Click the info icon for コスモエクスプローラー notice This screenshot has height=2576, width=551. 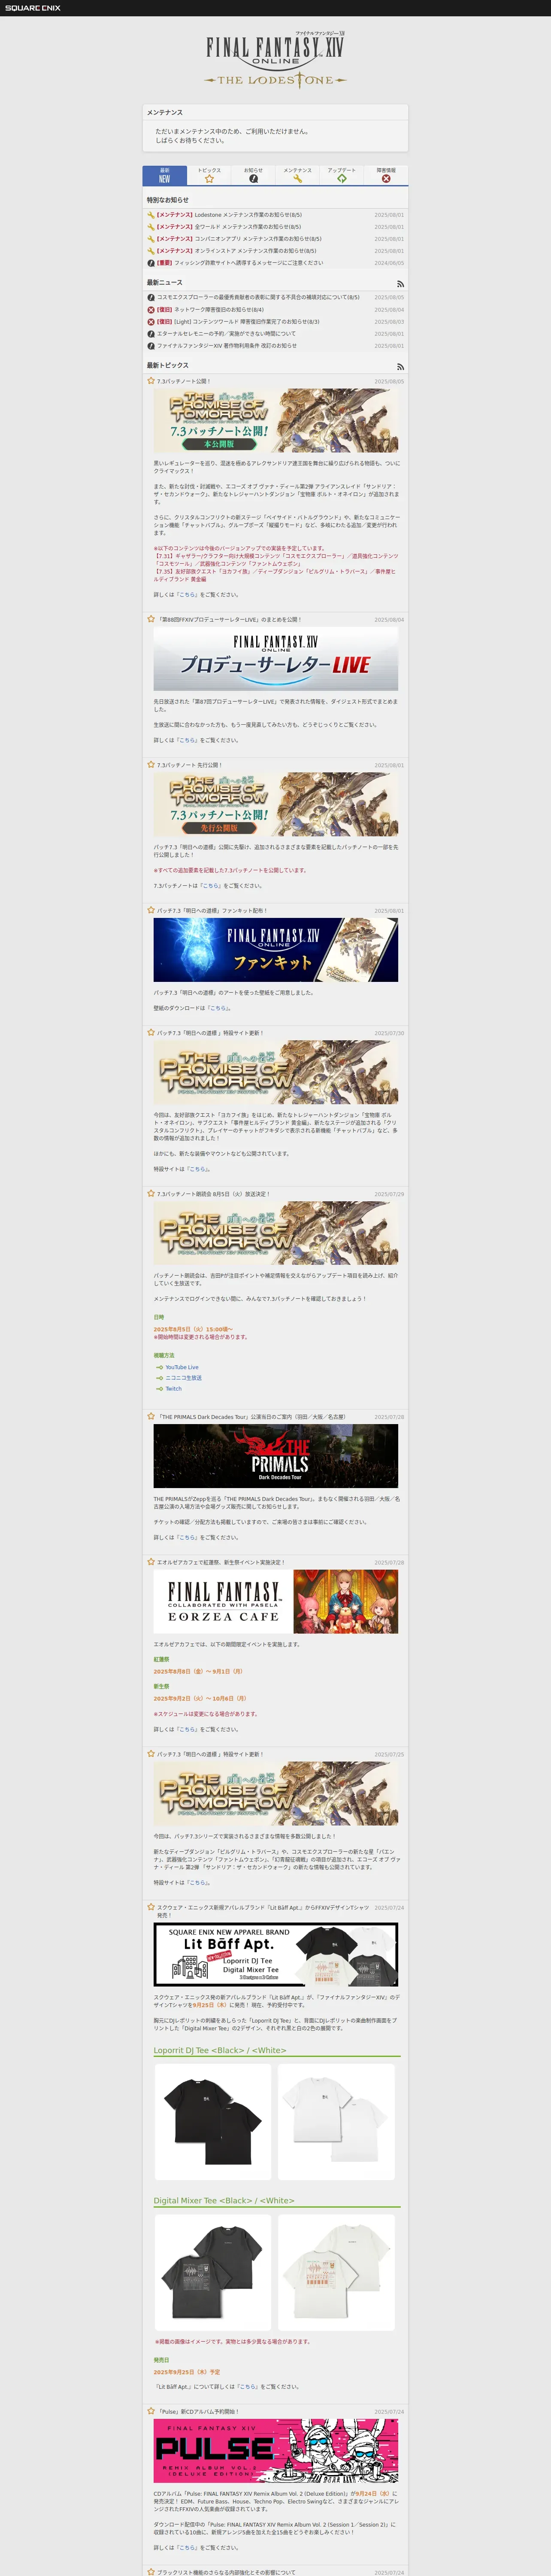(x=151, y=297)
